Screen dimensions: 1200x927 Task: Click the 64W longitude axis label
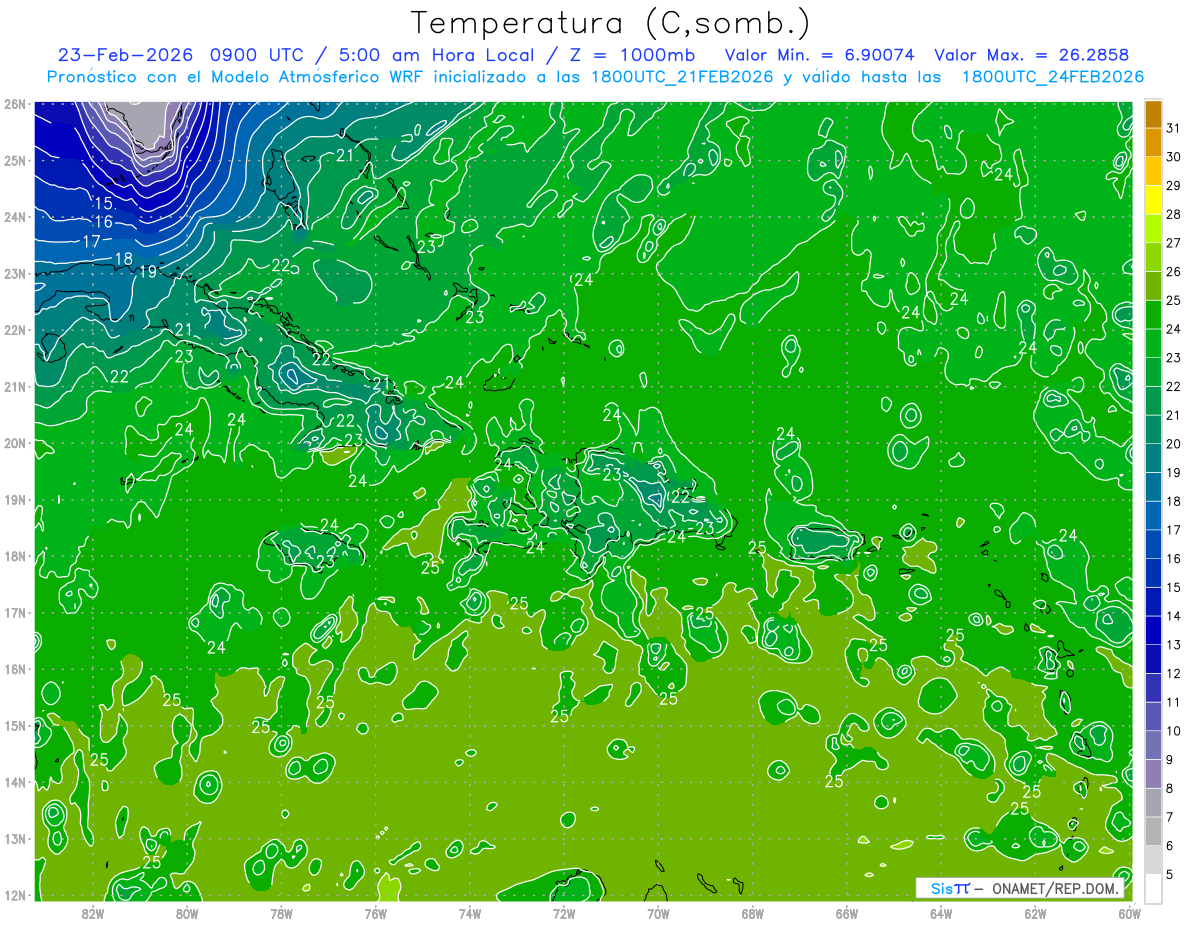(x=941, y=913)
